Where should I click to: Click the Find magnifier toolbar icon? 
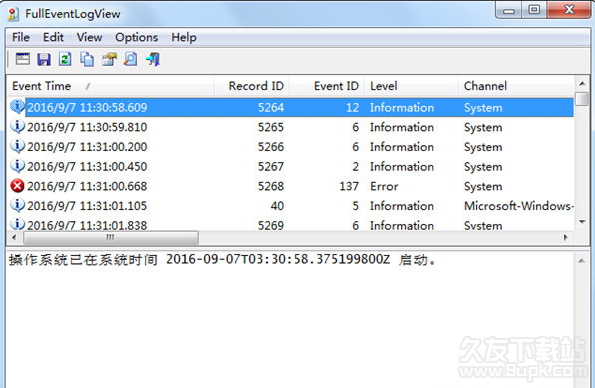coord(131,59)
